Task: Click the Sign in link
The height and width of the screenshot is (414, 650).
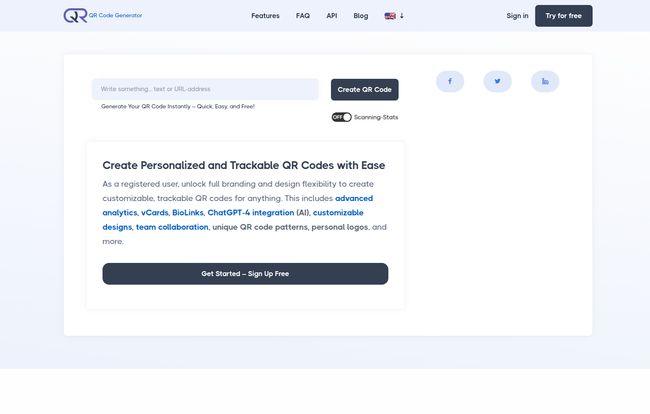Action: 517,16
